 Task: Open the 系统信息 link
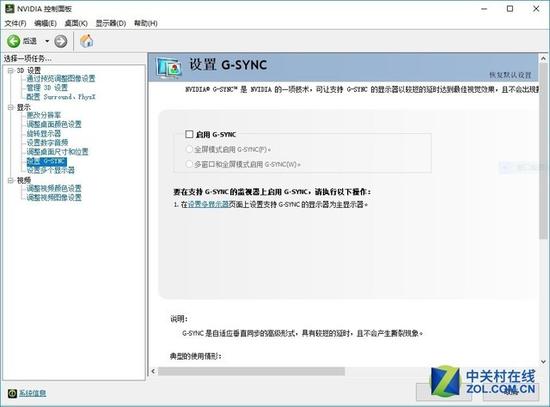click(x=32, y=393)
